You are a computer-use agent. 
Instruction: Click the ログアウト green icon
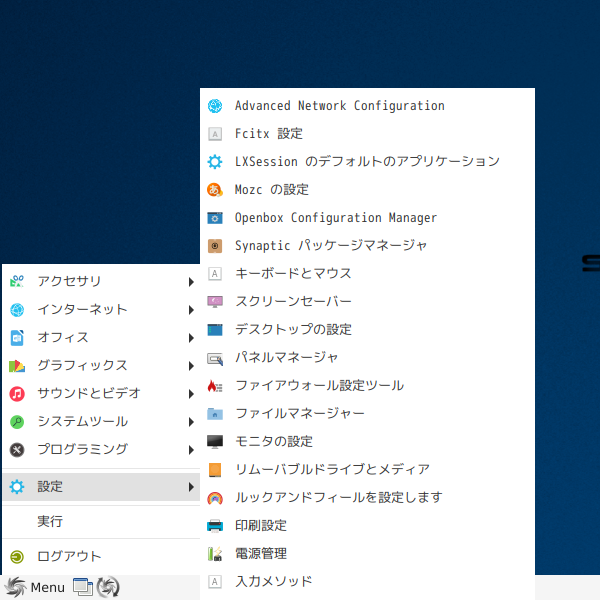pos(17,557)
